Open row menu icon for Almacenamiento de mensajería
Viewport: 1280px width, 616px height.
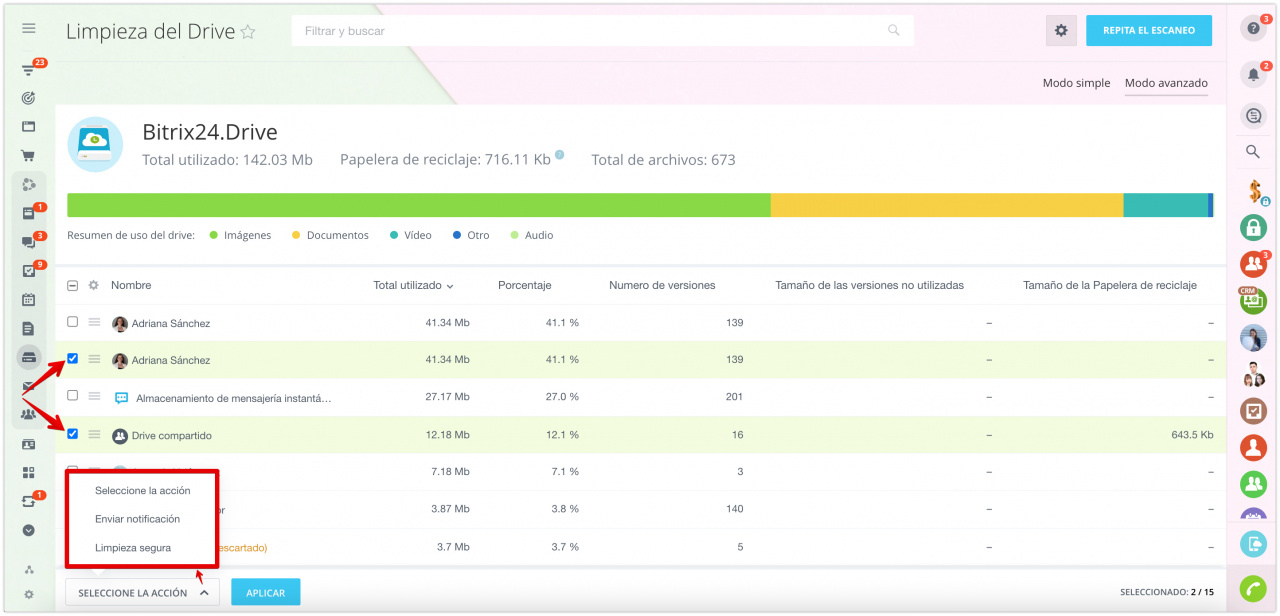tap(94, 397)
